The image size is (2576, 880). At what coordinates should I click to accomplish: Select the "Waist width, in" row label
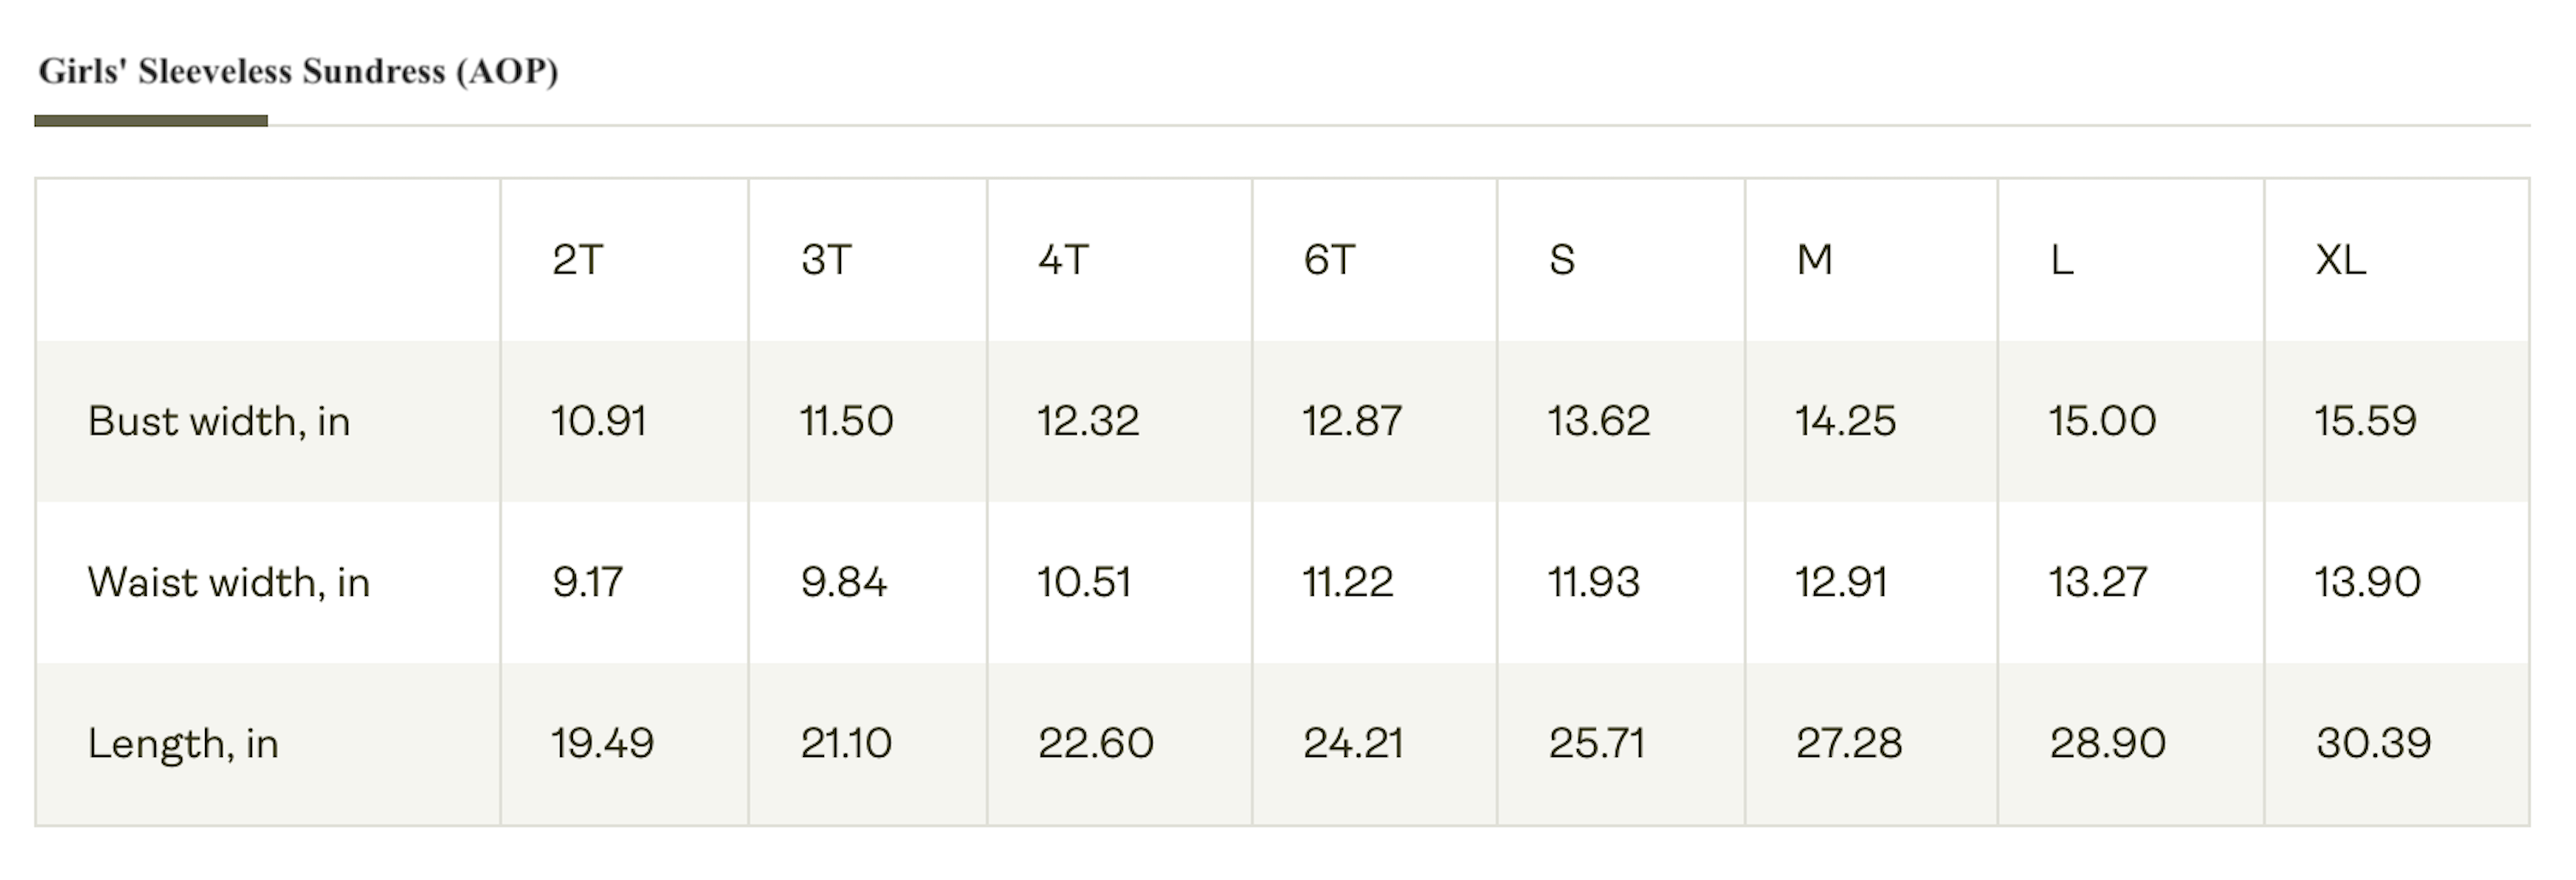tap(229, 582)
